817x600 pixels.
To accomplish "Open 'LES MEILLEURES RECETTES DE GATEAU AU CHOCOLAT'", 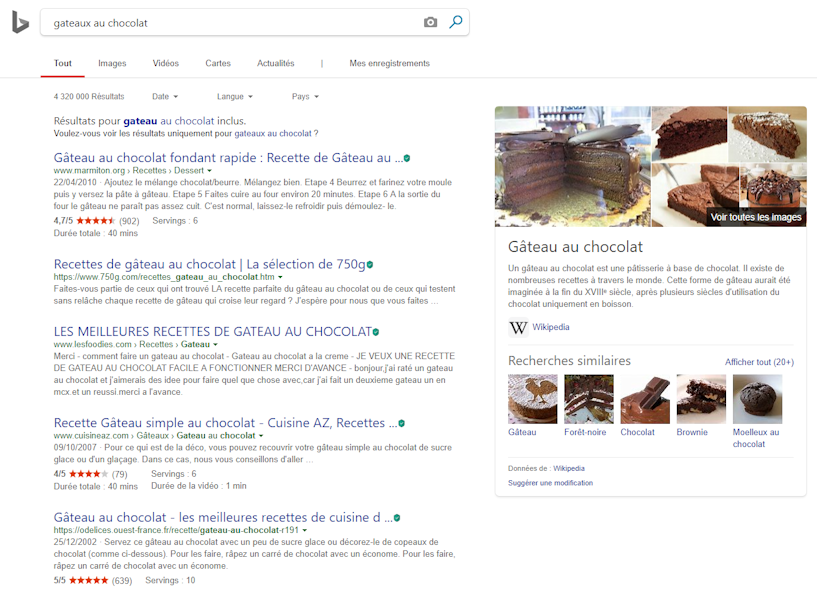I will coord(213,331).
